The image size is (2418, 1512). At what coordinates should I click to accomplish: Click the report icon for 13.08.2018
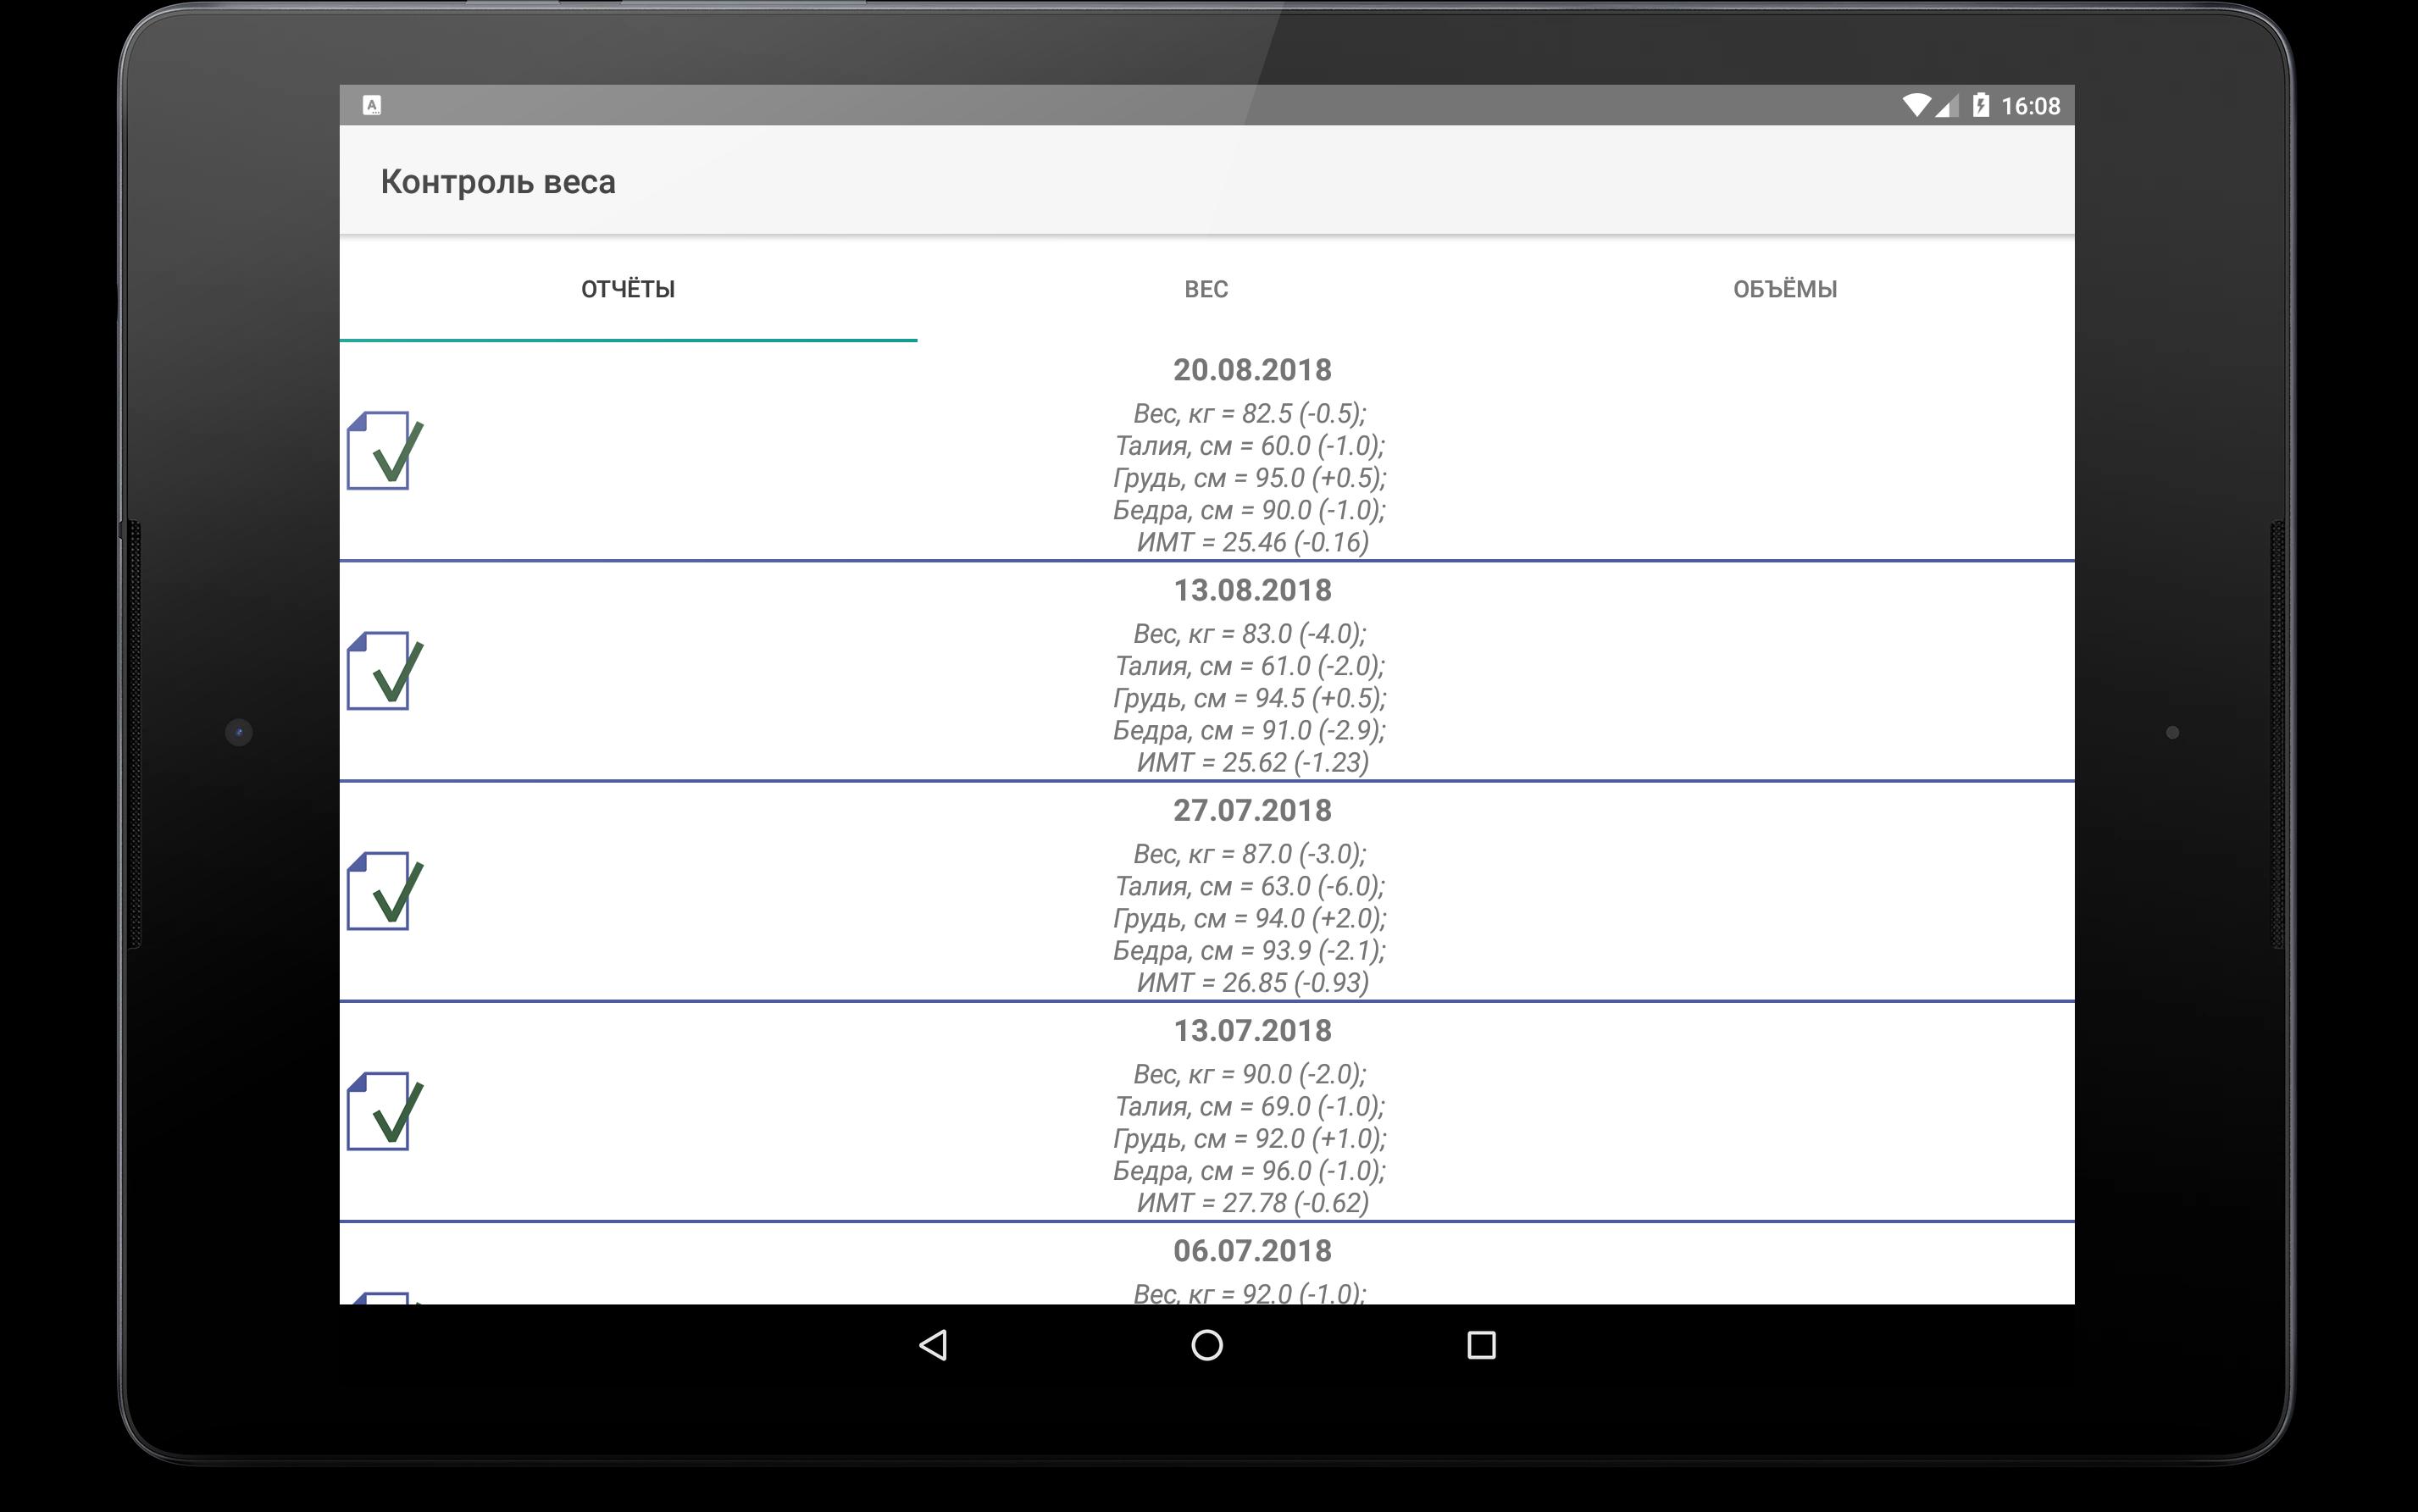coord(385,670)
